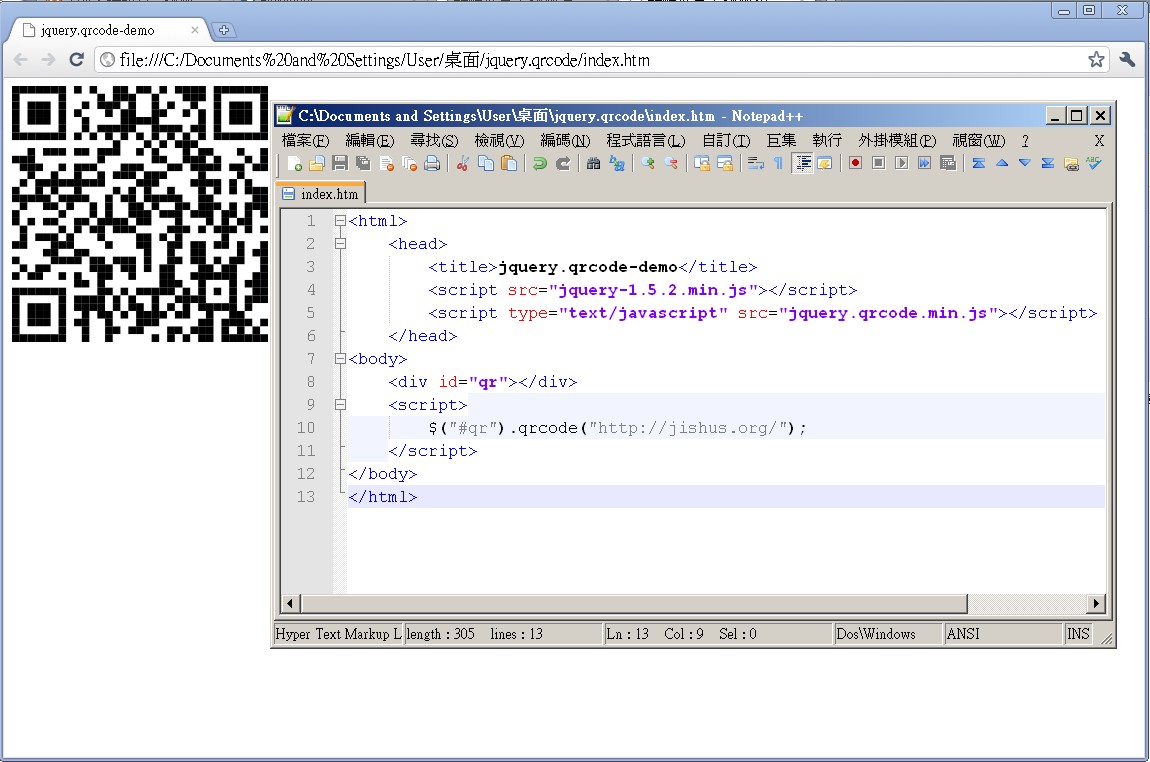
Task: Click the browser back arrow
Action: coord(21,59)
